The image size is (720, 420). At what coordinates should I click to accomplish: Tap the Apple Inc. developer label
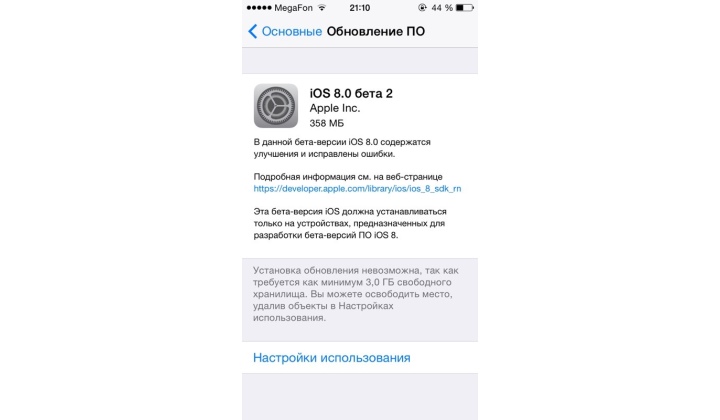point(335,108)
